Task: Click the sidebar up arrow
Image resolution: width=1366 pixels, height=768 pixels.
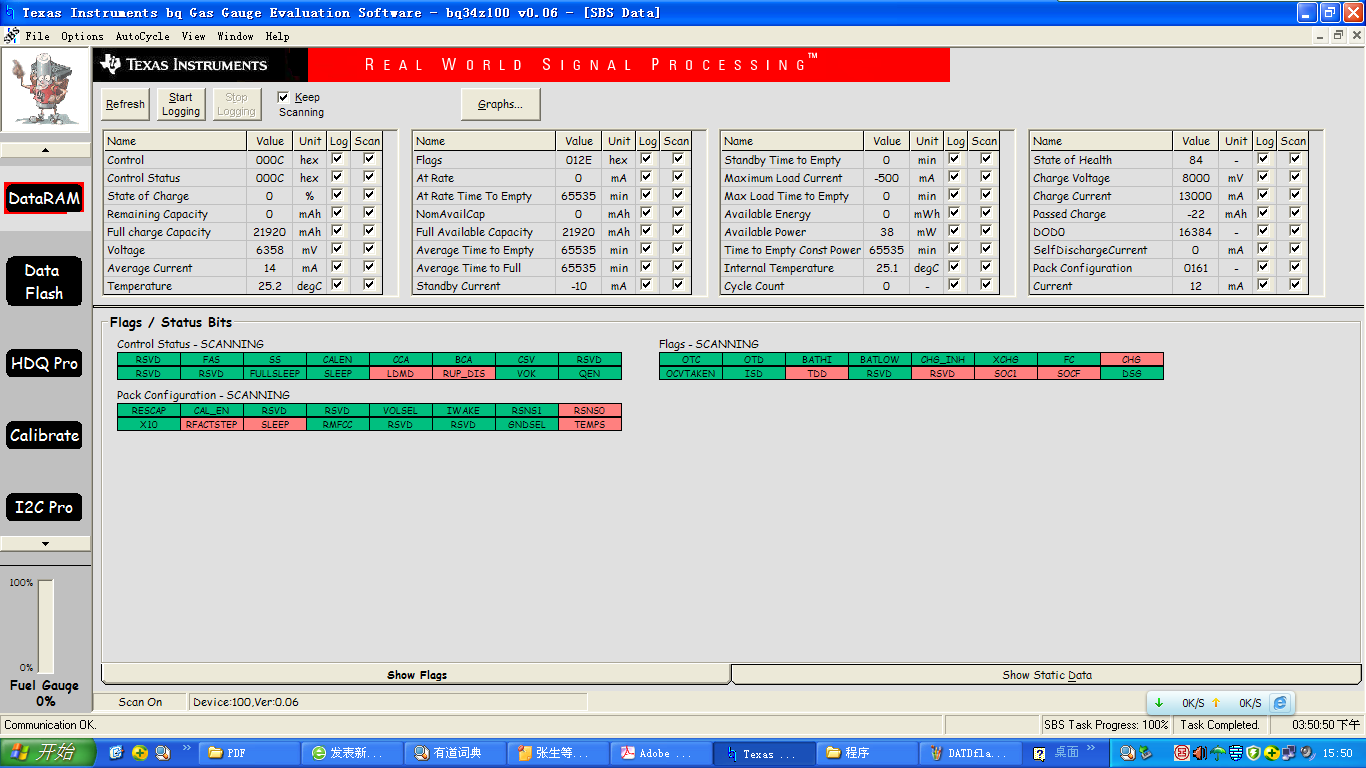Action: coord(45,150)
